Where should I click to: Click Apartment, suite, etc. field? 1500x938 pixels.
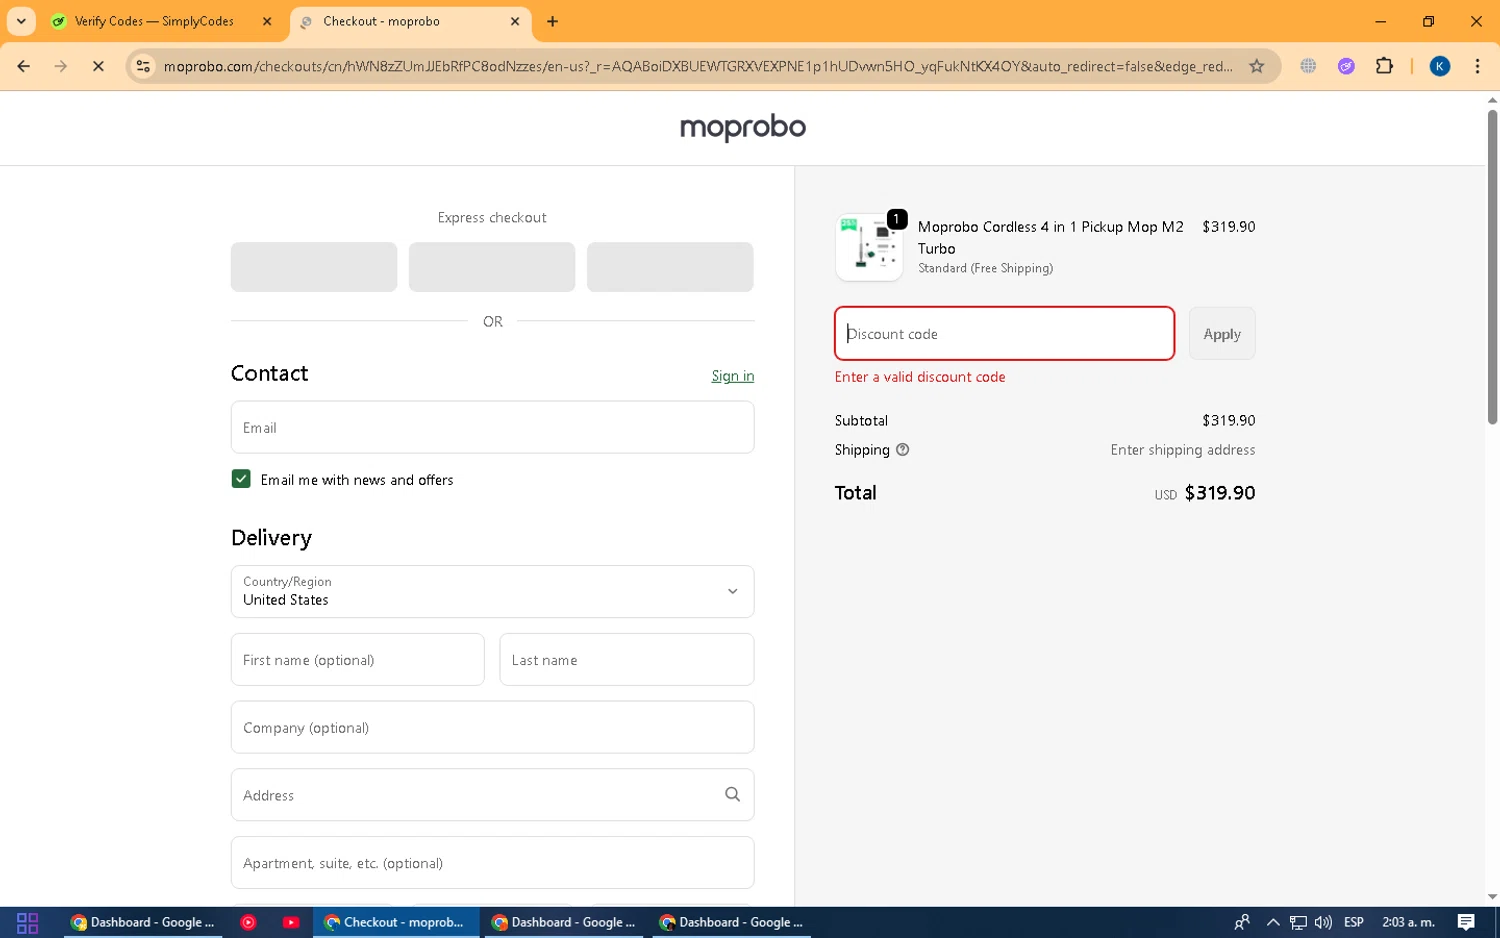click(x=492, y=862)
